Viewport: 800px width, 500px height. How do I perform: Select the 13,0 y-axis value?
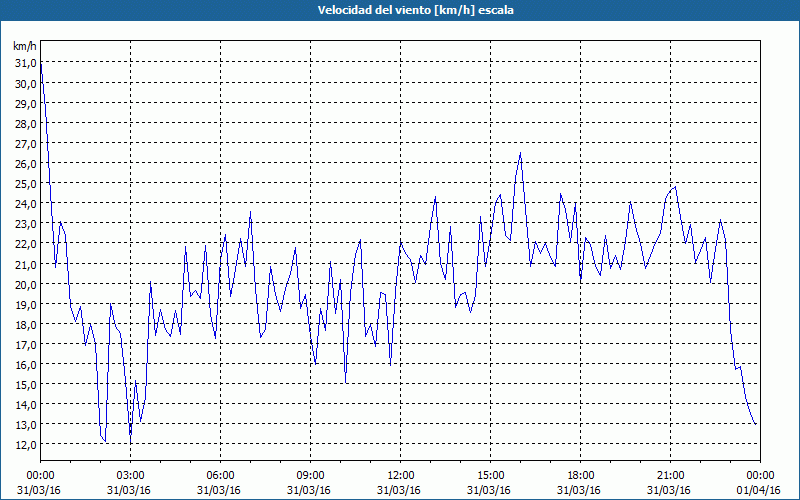(26, 425)
